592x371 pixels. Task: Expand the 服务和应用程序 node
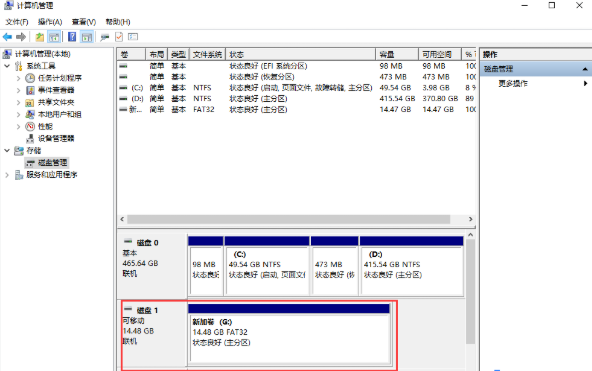[x=7, y=175]
